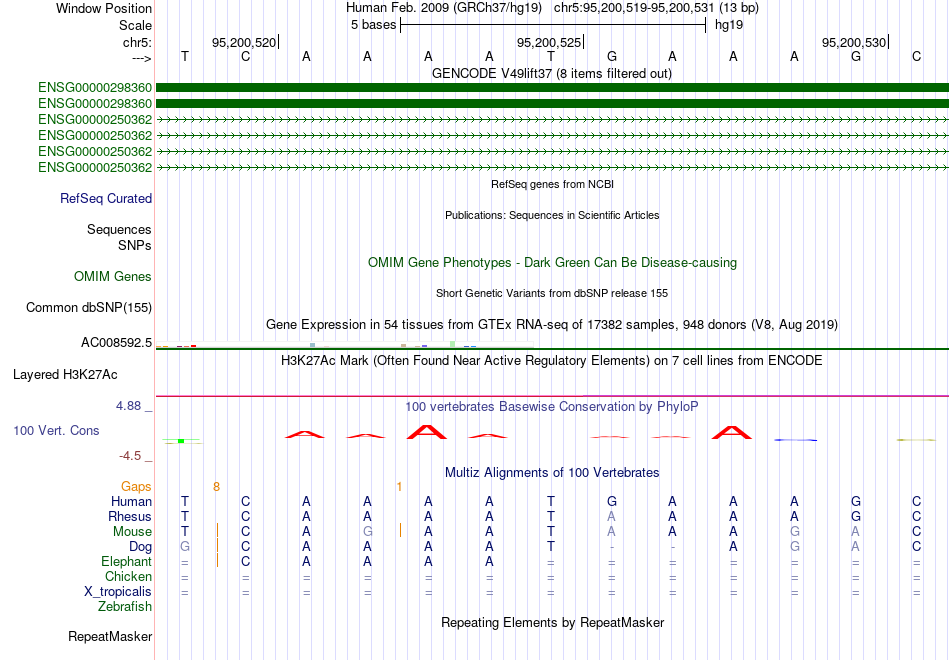Click first ENSG00000298360 gene label
The image size is (950, 660).
point(95,88)
